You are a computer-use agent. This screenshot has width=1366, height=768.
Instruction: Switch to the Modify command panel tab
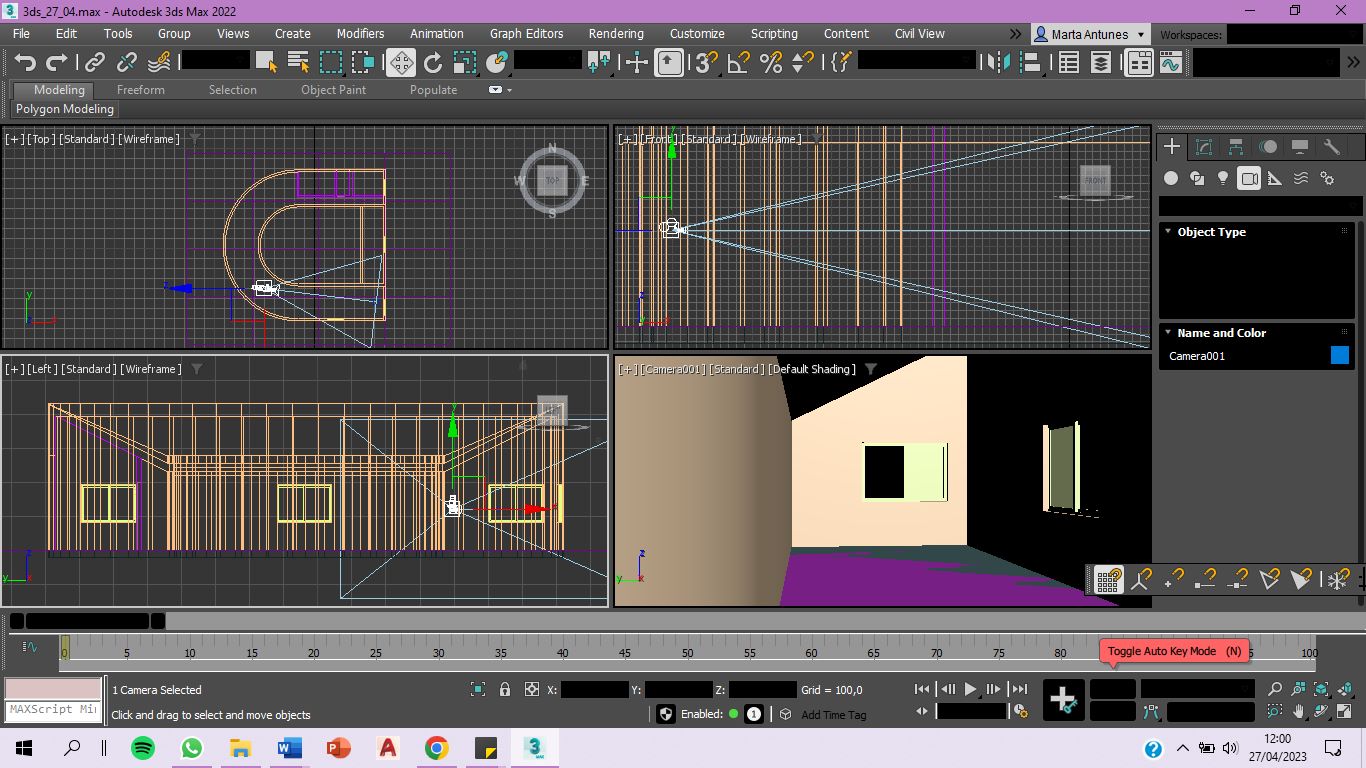pyautogui.click(x=1204, y=147)
